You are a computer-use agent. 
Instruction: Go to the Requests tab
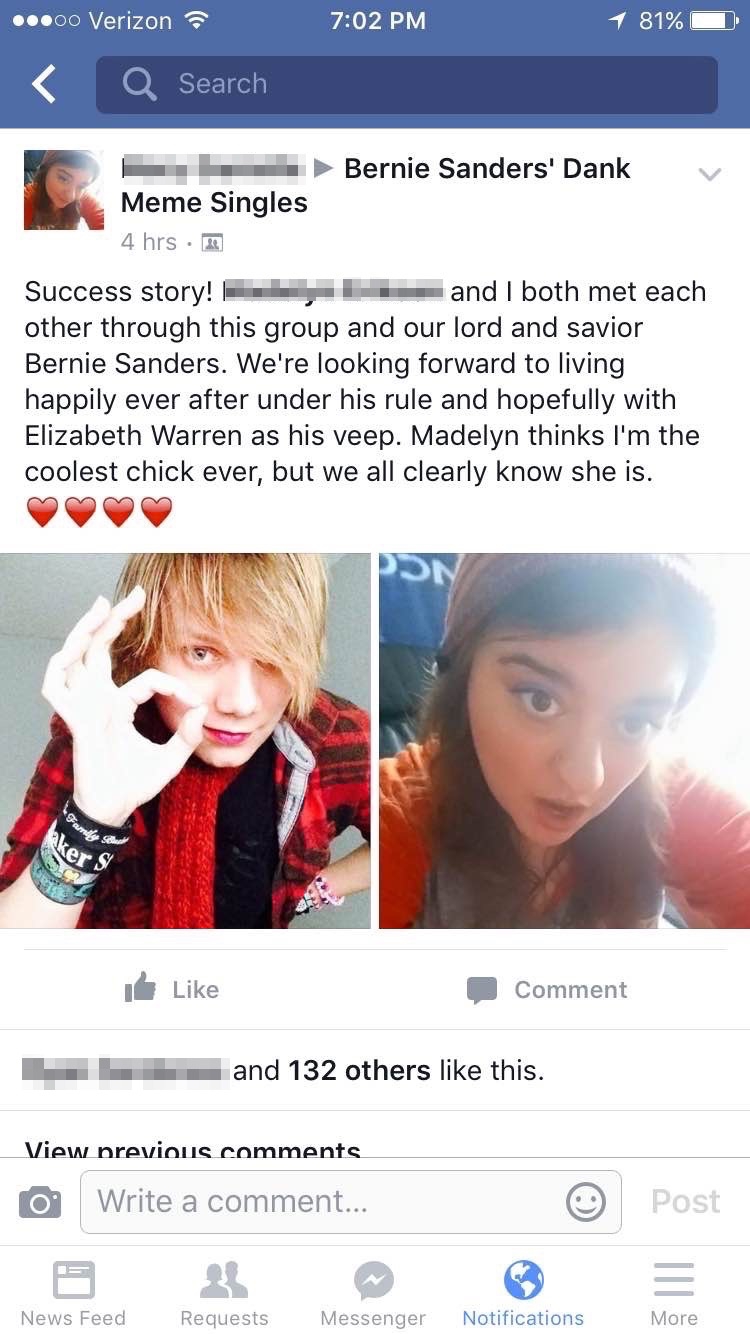point(224,1292)
